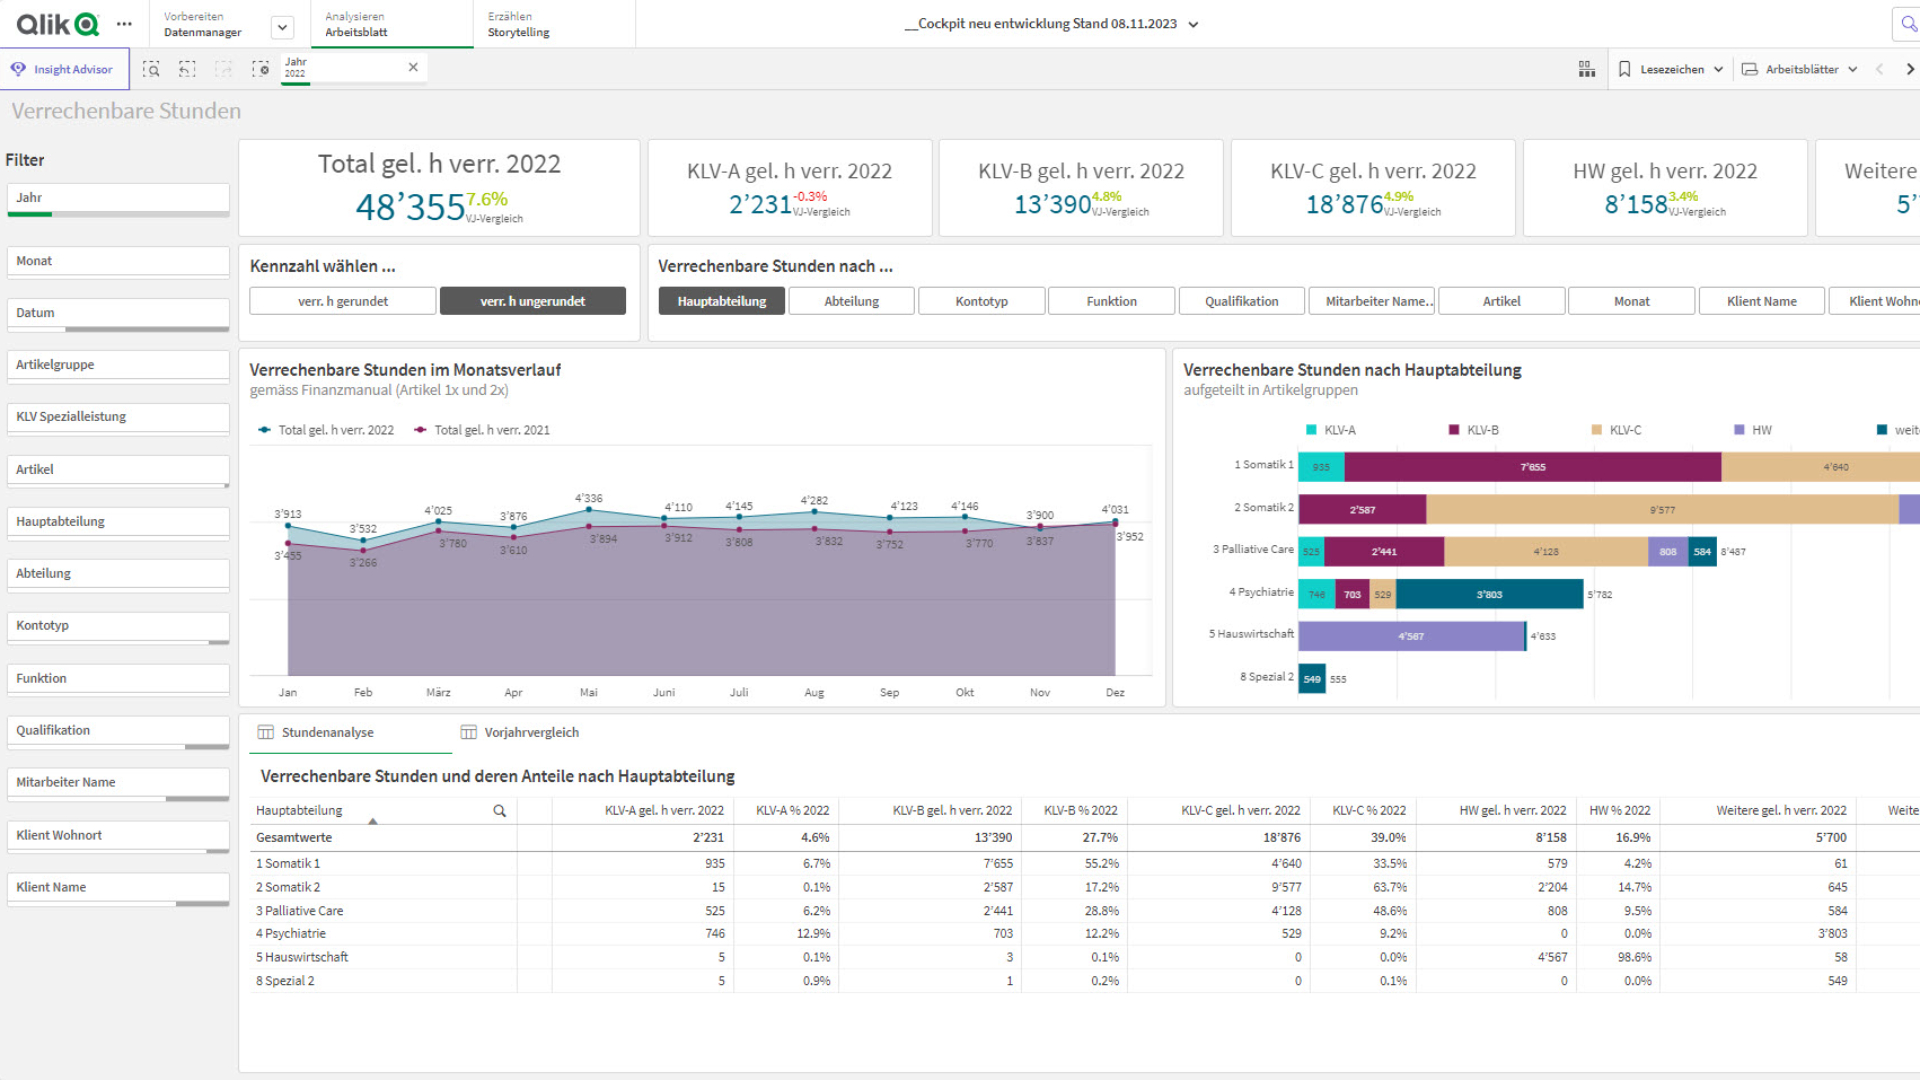Open the Monat filter pane field
This screenshot has width=1920, height=1080.
click(x=118, y=261)
